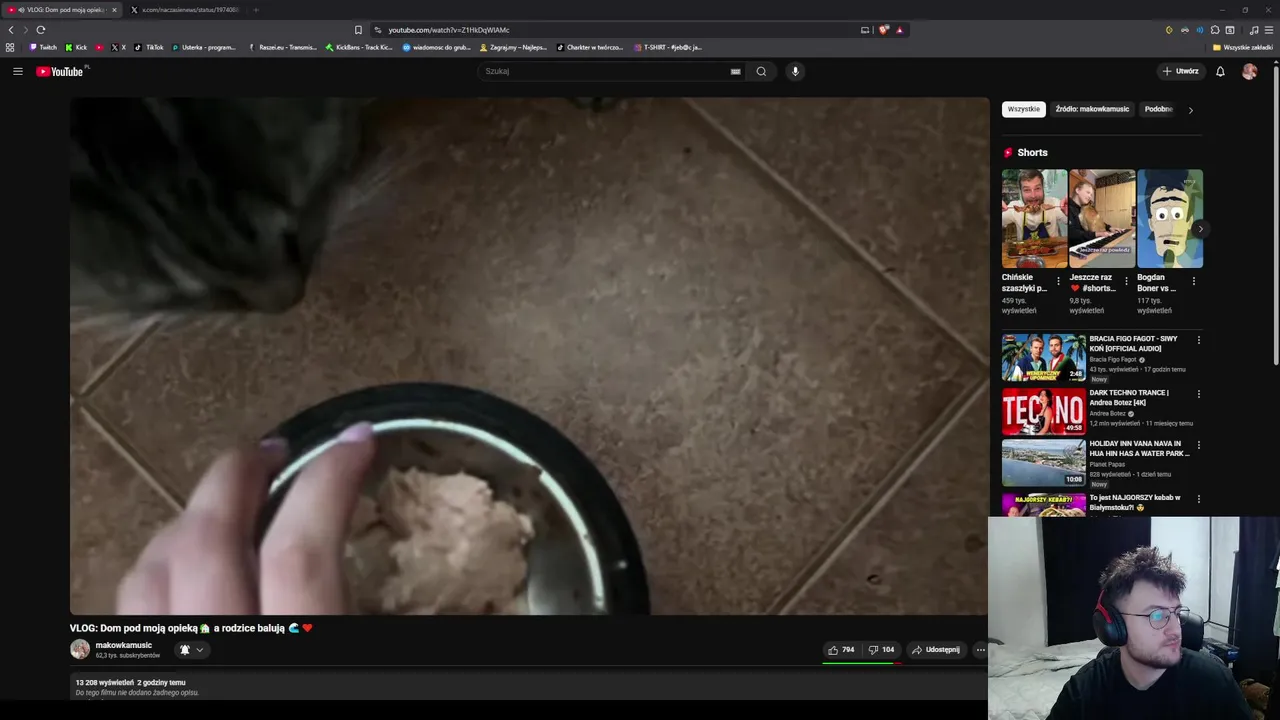
Task: Open site settings icon in address bar
Action: (x=378, y=30)
